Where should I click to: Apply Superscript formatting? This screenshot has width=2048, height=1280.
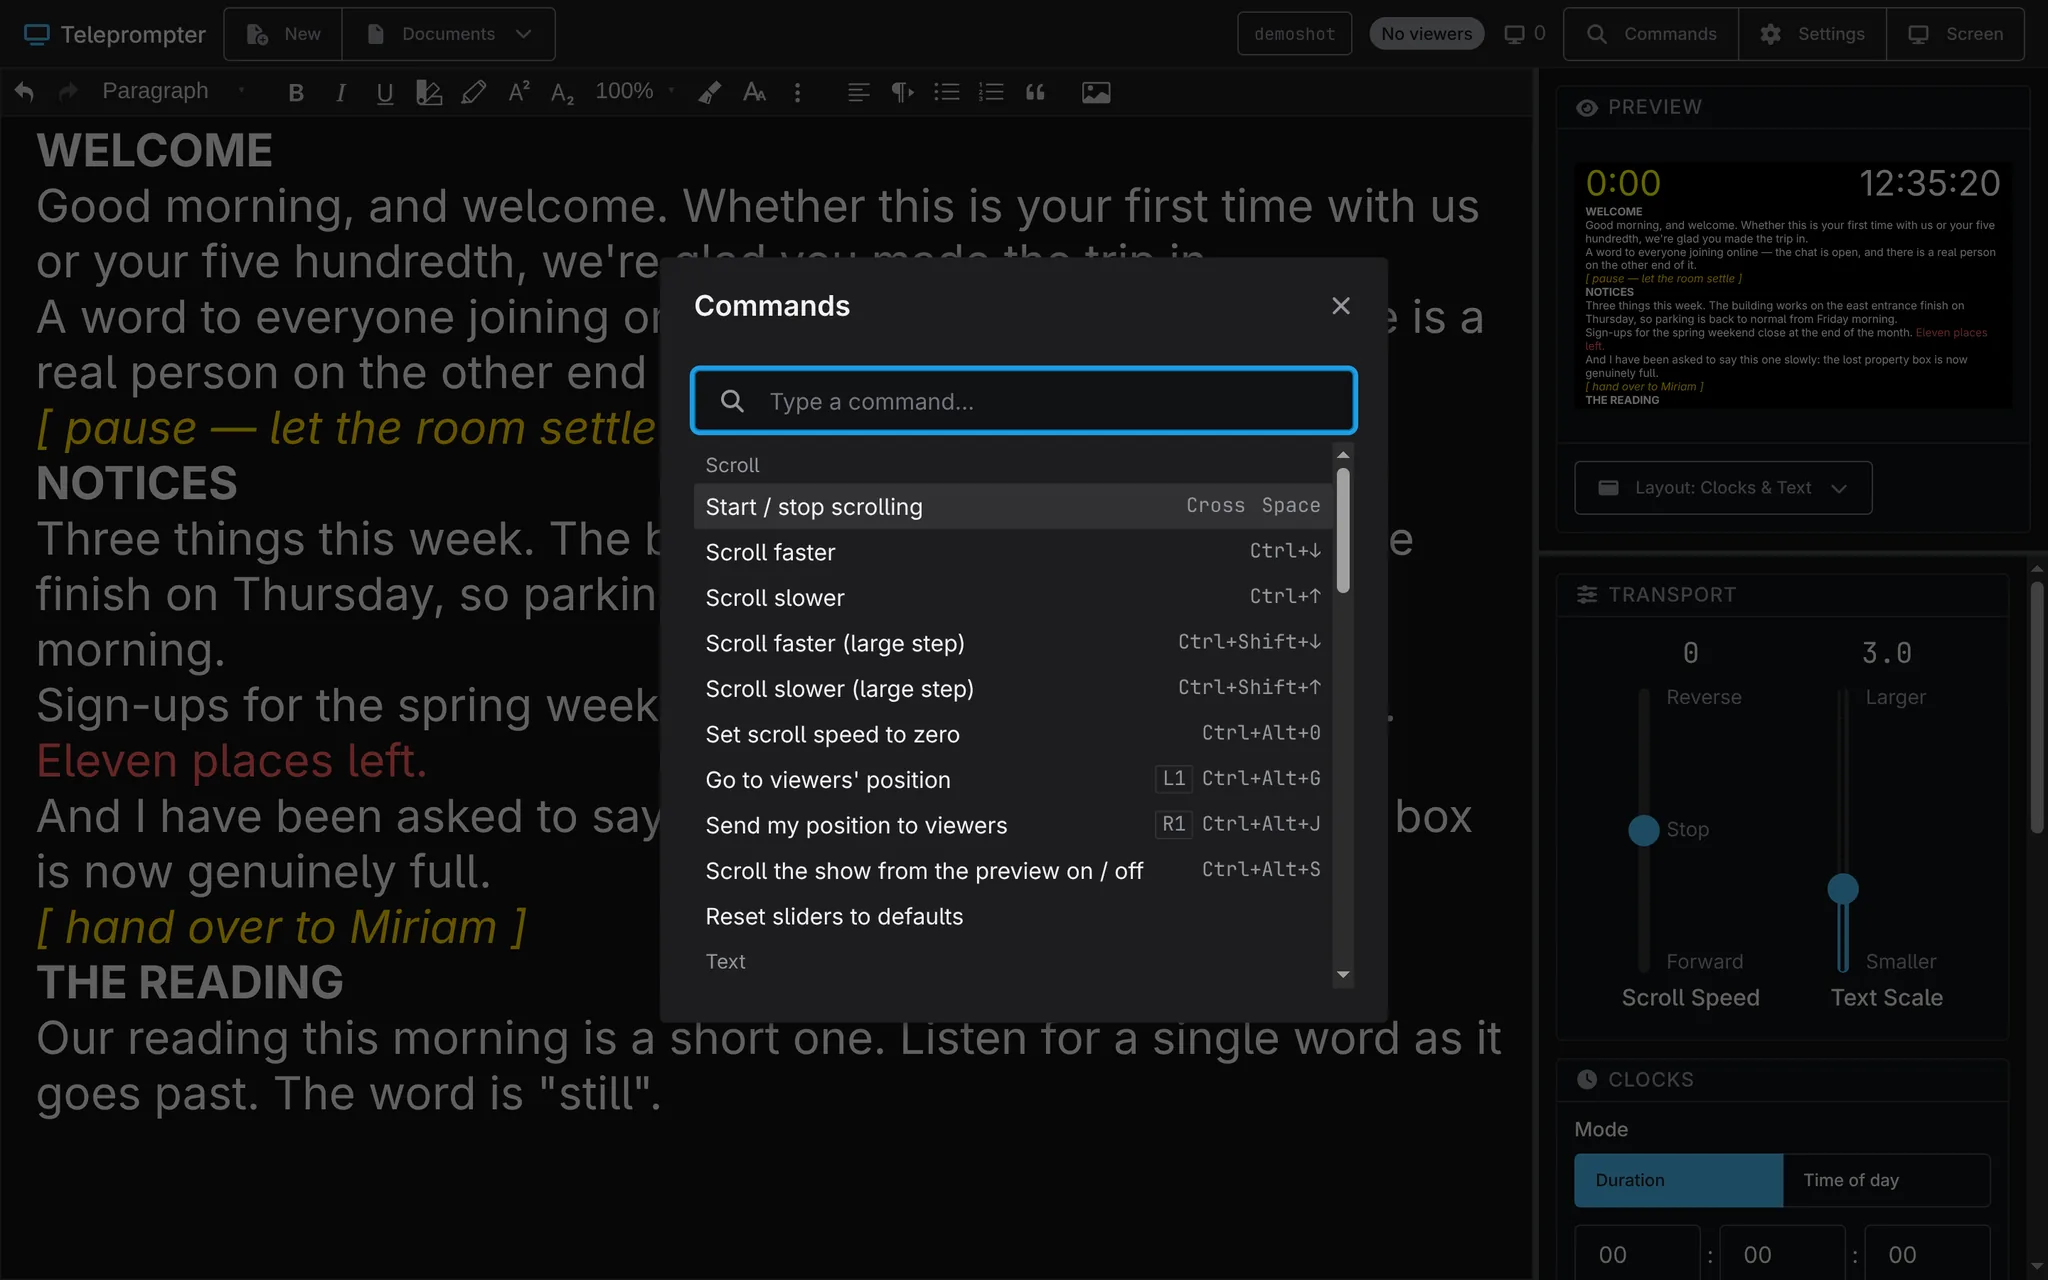click(519, 92)
